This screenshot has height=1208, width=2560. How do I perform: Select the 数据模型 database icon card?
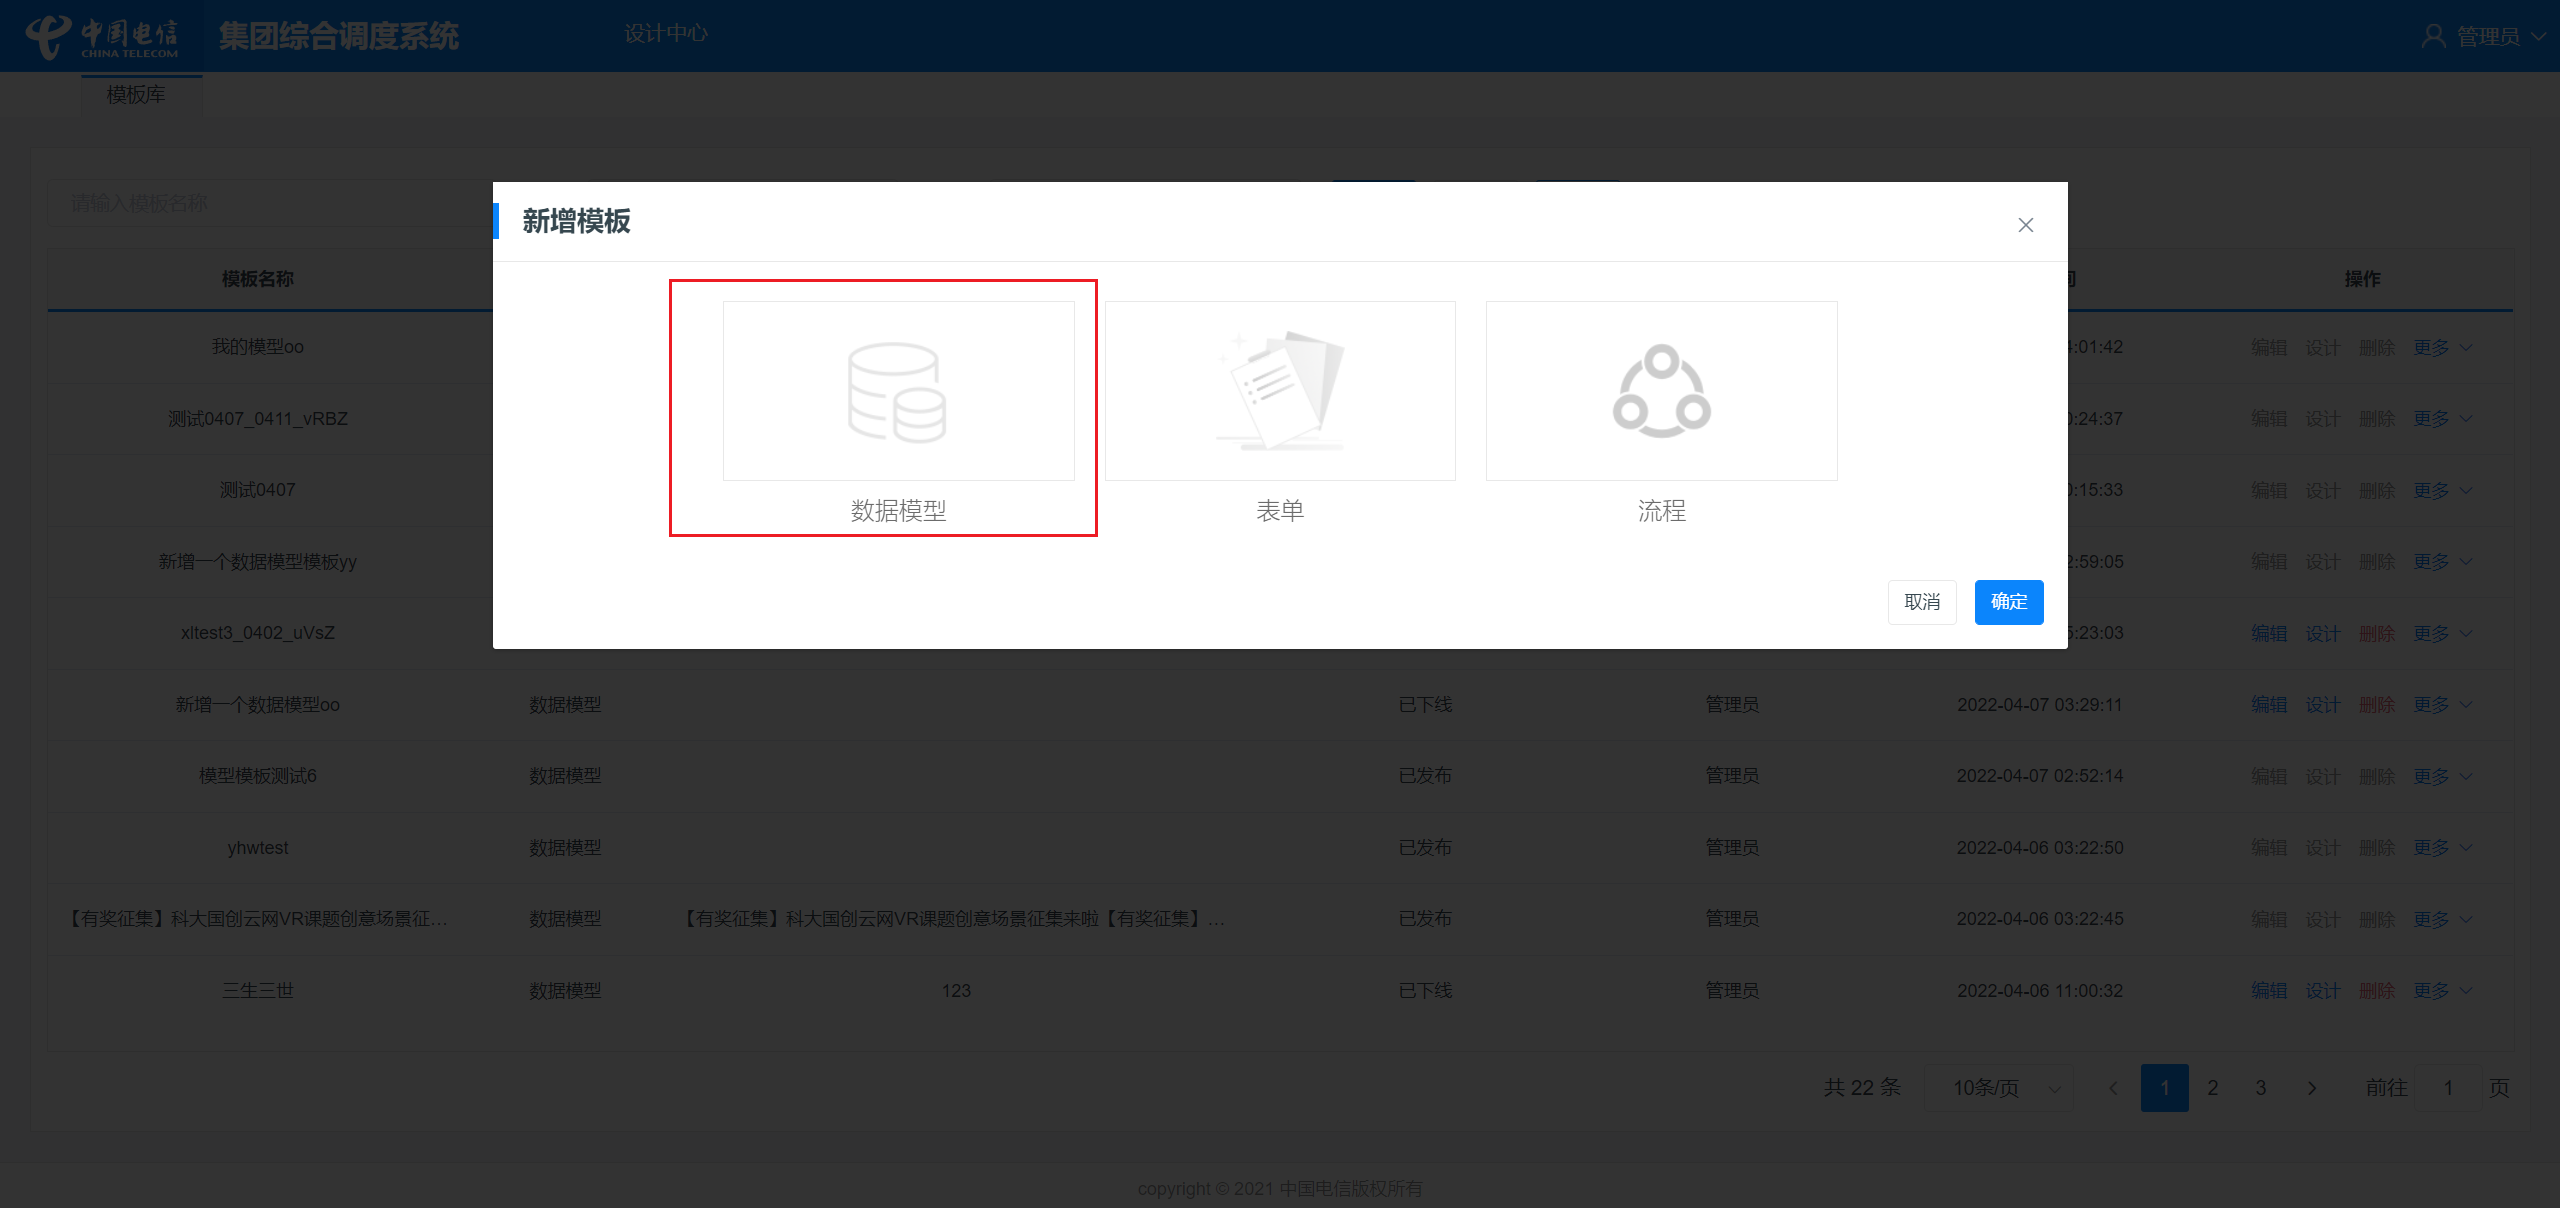tap(898, 391)
